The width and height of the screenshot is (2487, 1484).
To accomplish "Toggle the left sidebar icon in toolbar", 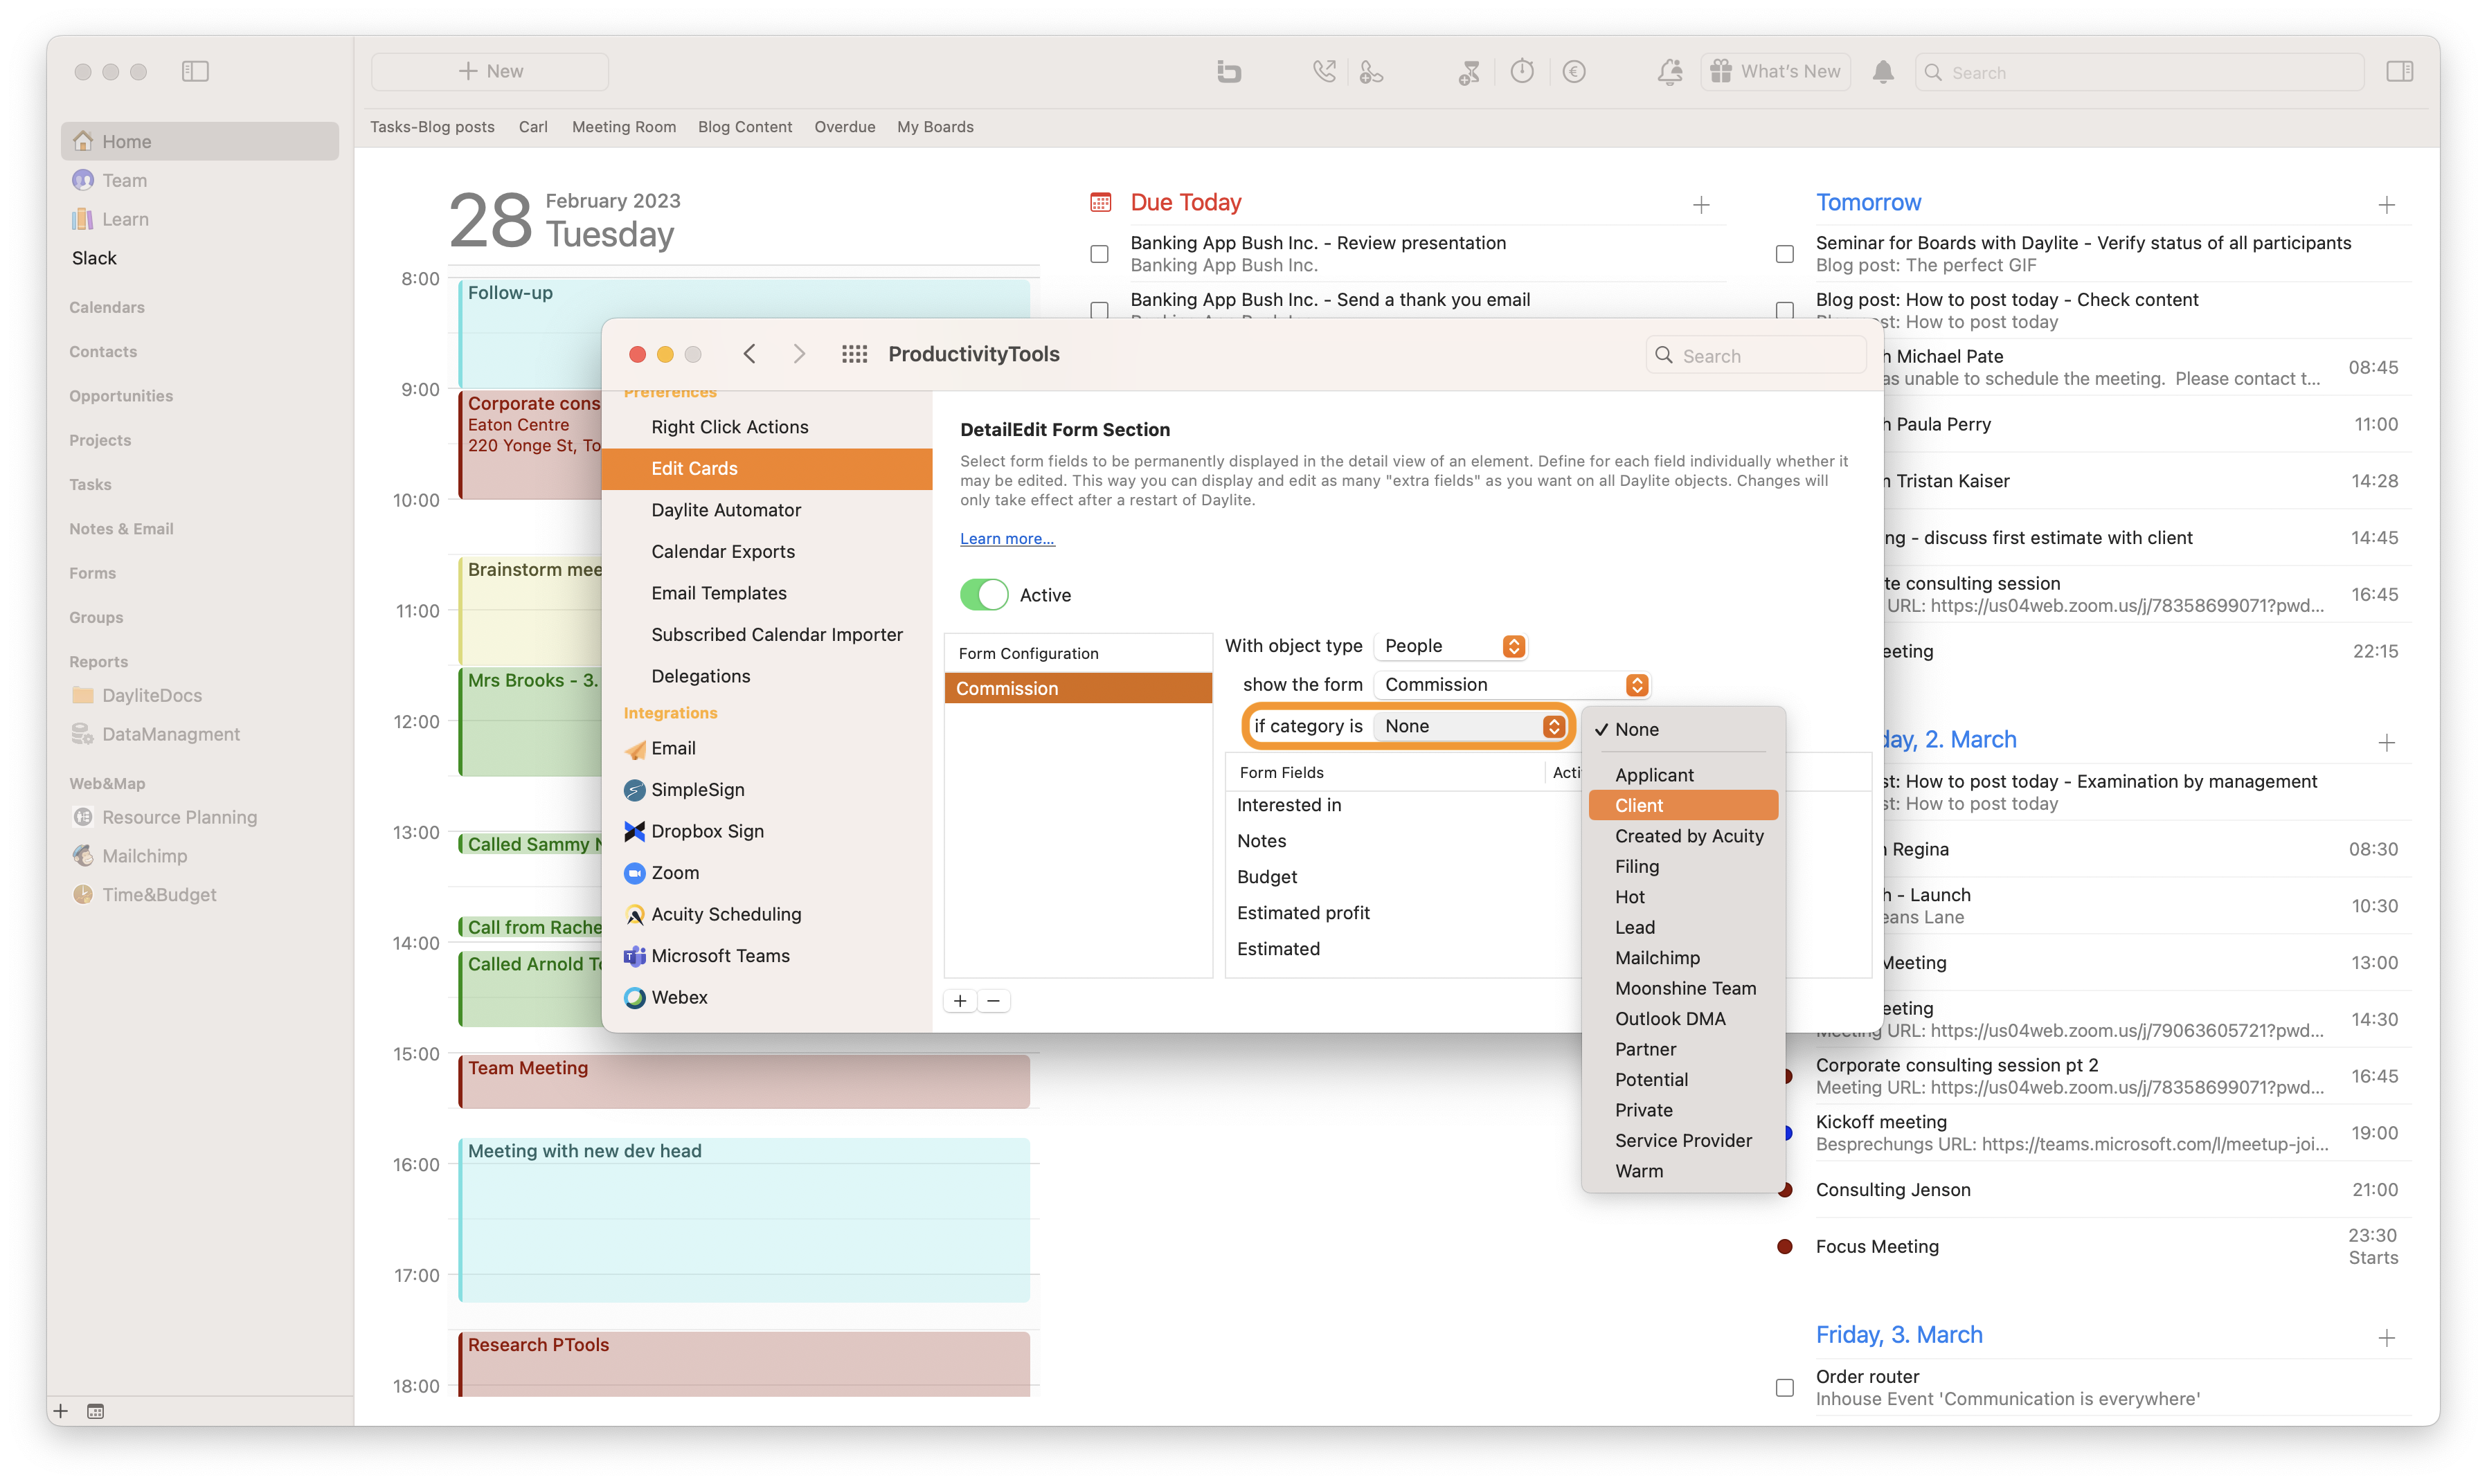I will [195, 71].
